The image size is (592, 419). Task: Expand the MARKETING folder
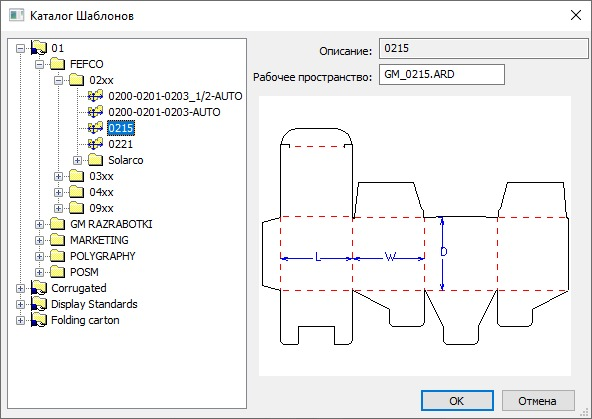click(39, 240)
